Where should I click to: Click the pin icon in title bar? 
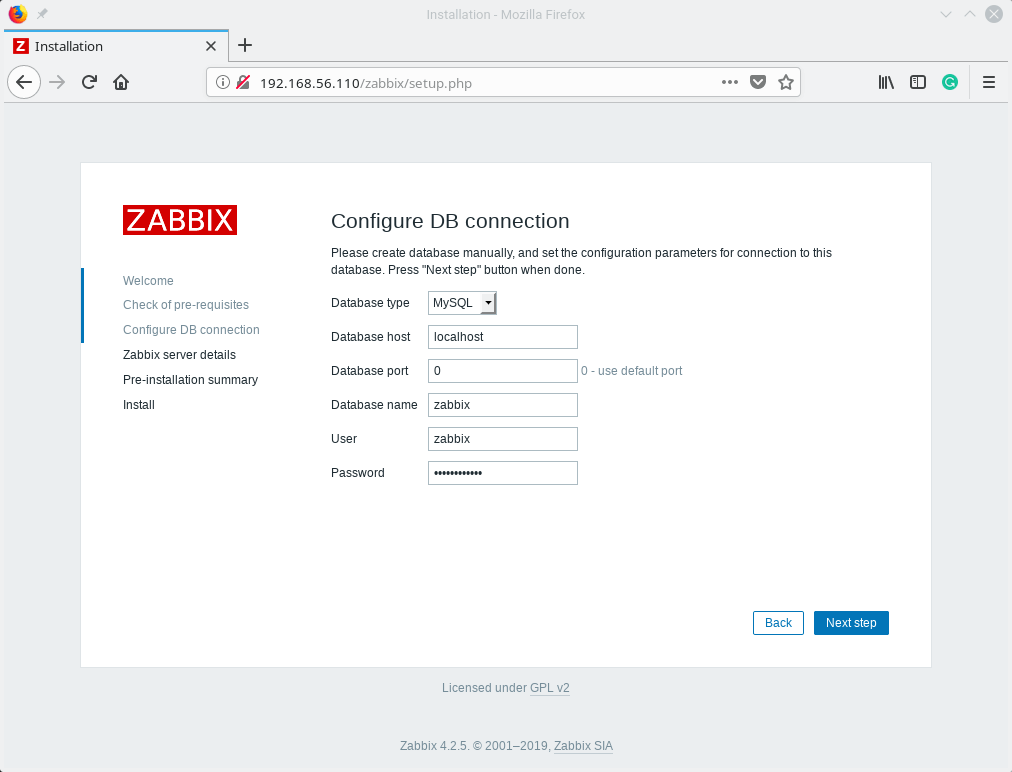42,14
